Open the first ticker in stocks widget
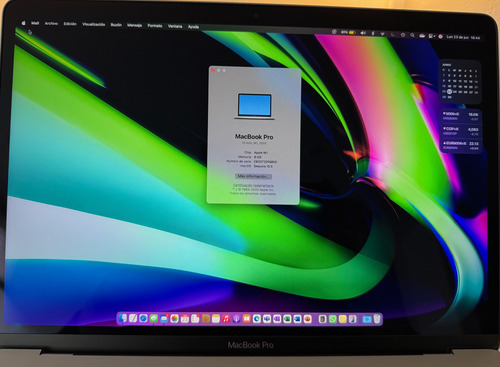The image size is (500, 367). tap(461, 116)
